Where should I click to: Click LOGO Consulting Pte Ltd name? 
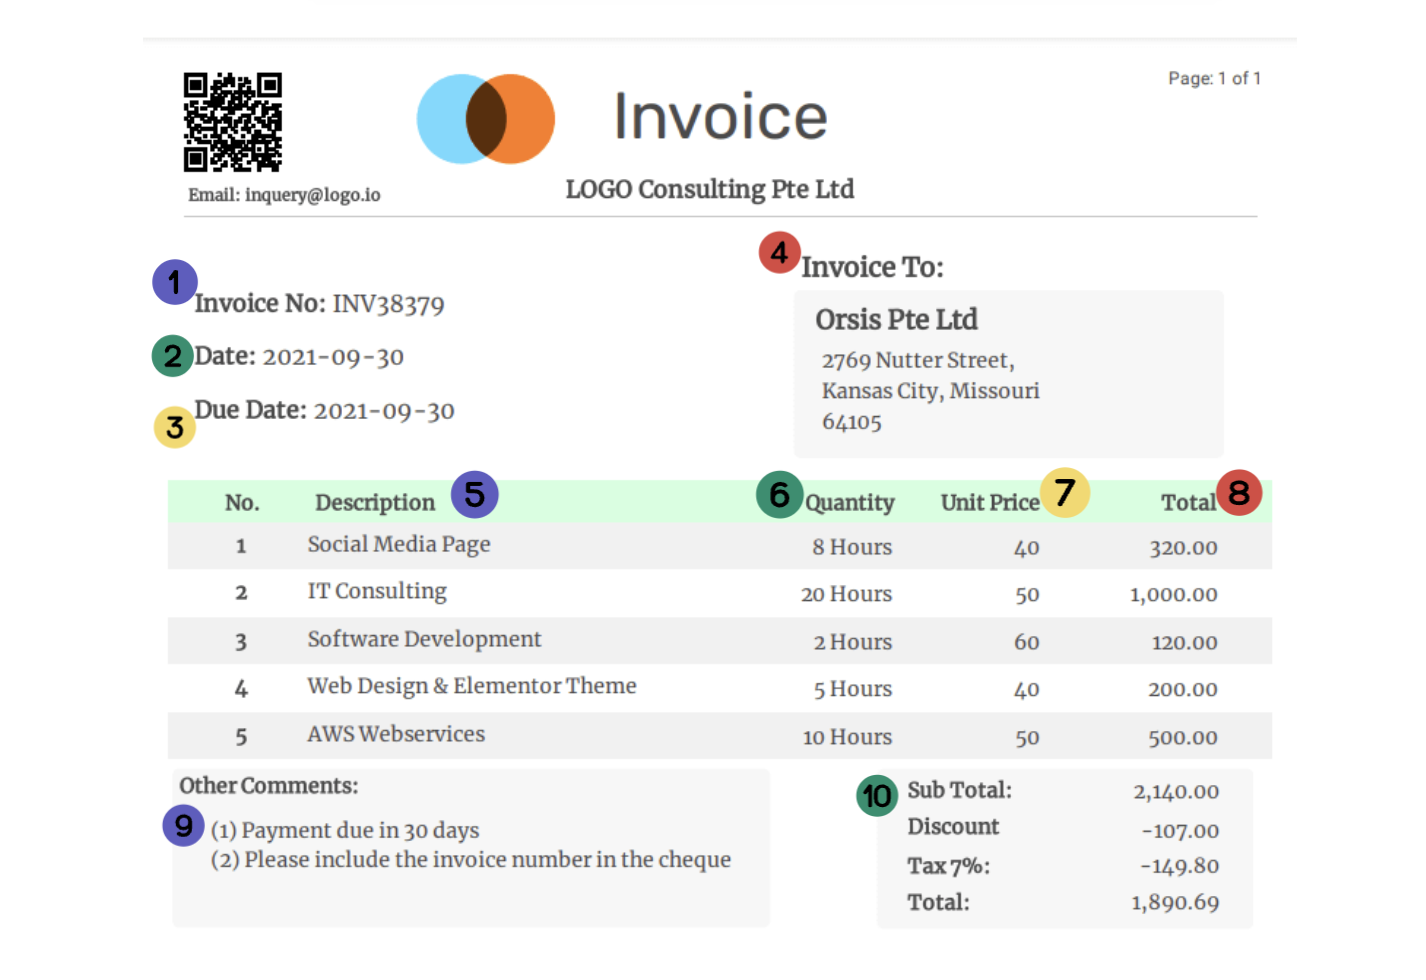pyautogui.click(x=710, y=189)
